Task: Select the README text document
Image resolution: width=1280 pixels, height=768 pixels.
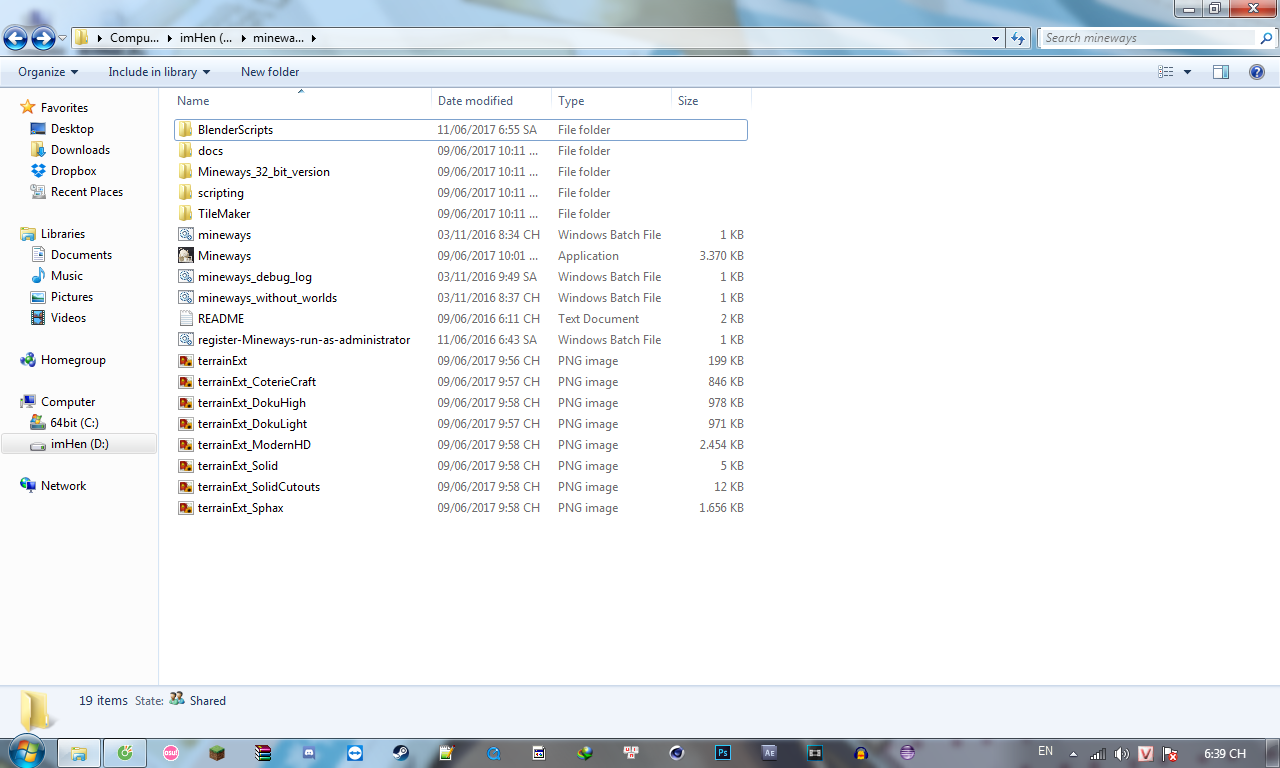Action: pos(461,319)
